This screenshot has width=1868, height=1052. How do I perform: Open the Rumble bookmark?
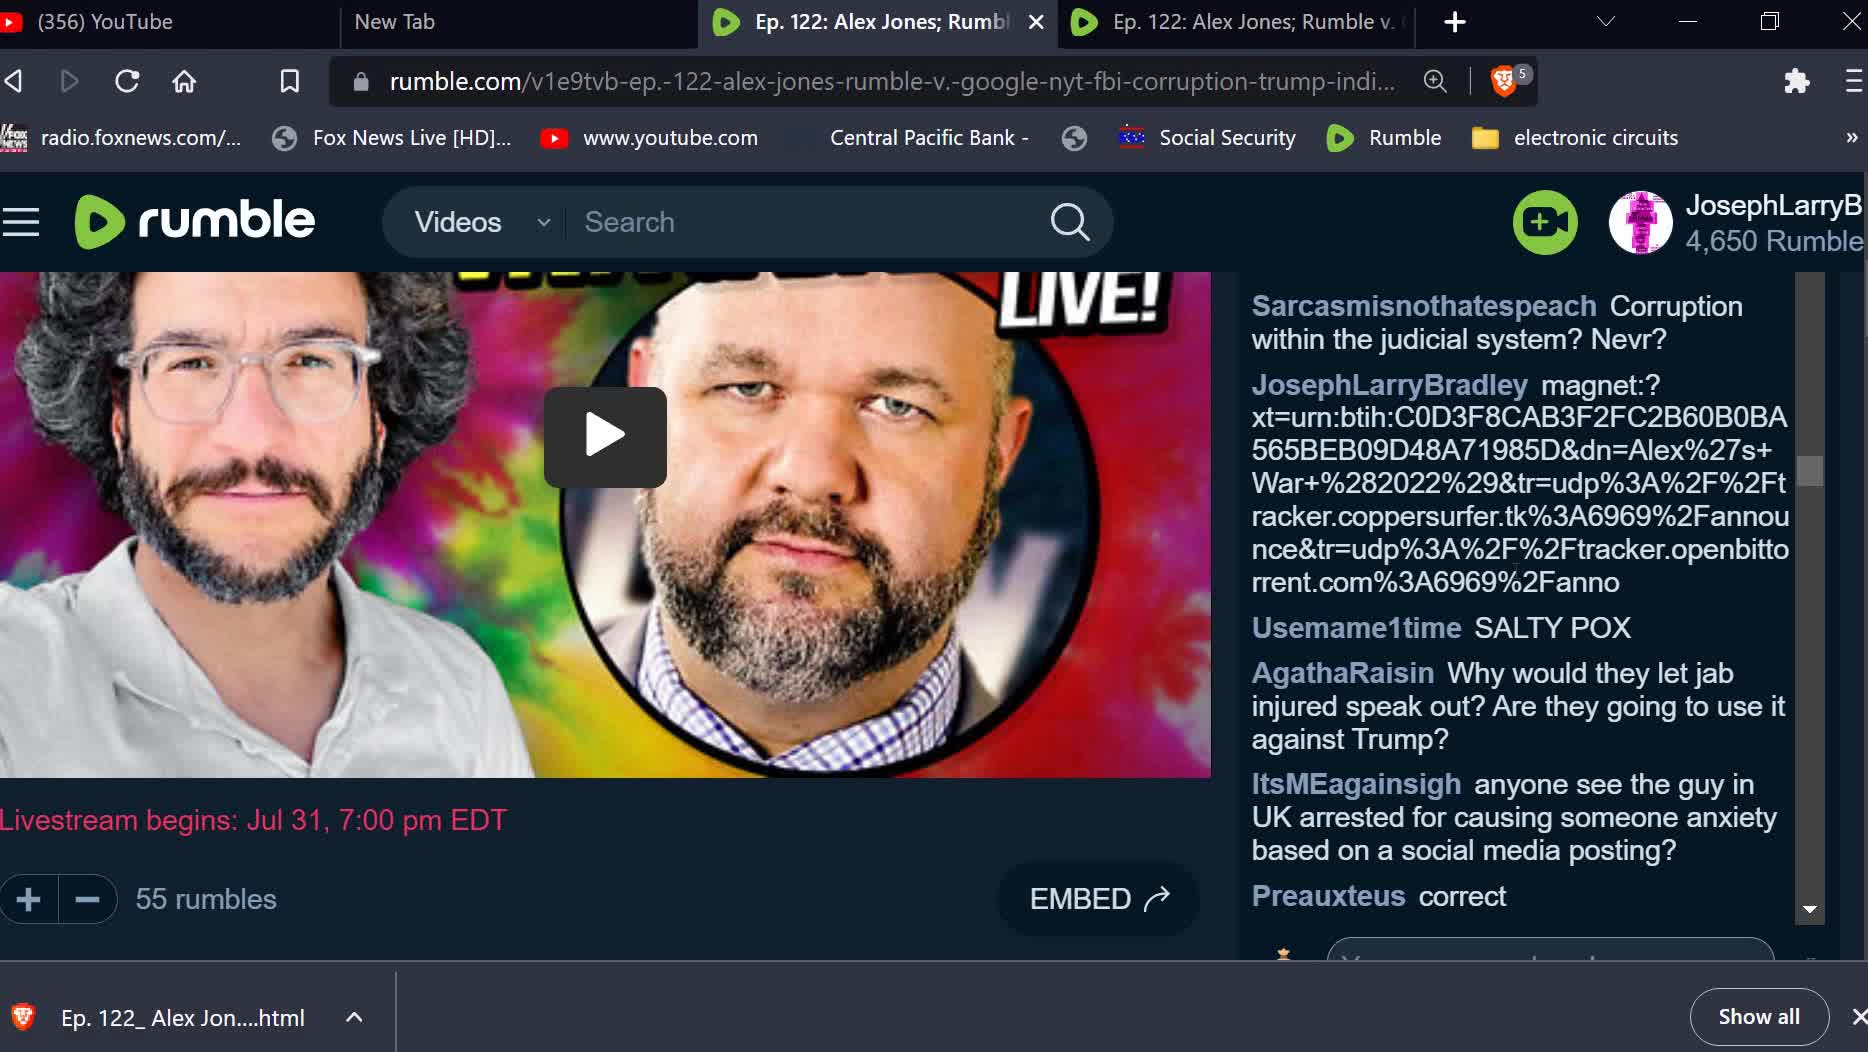click(1384, 138)
